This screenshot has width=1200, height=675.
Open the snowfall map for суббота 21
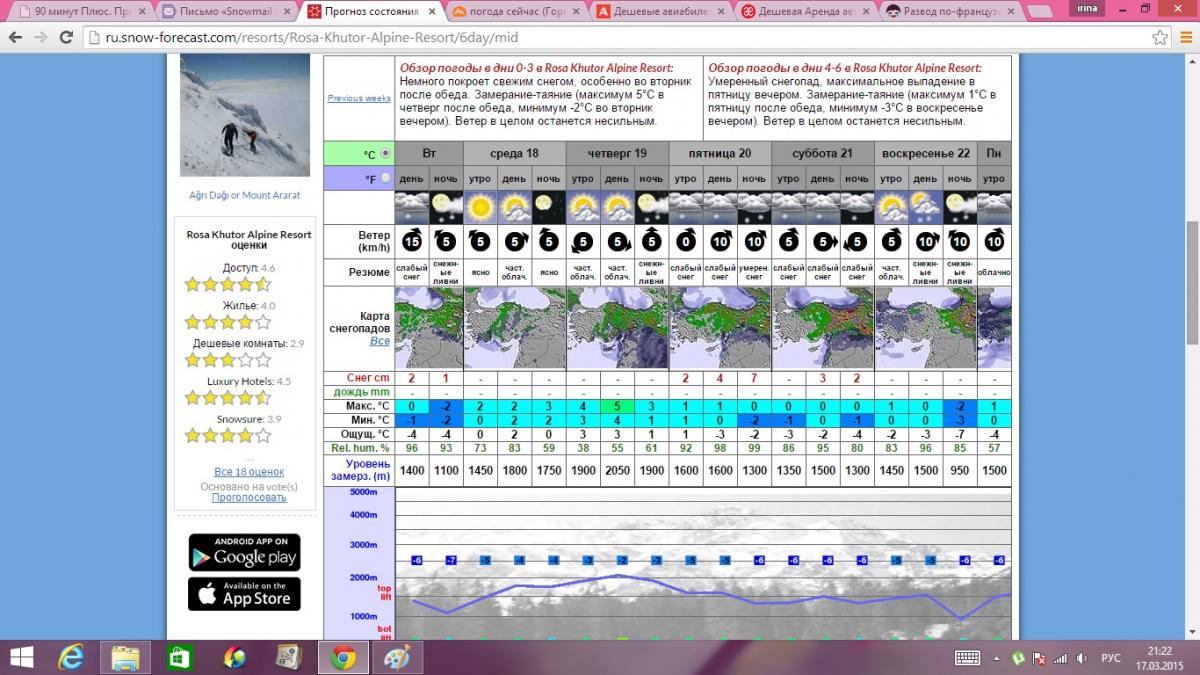coord(823,329)
